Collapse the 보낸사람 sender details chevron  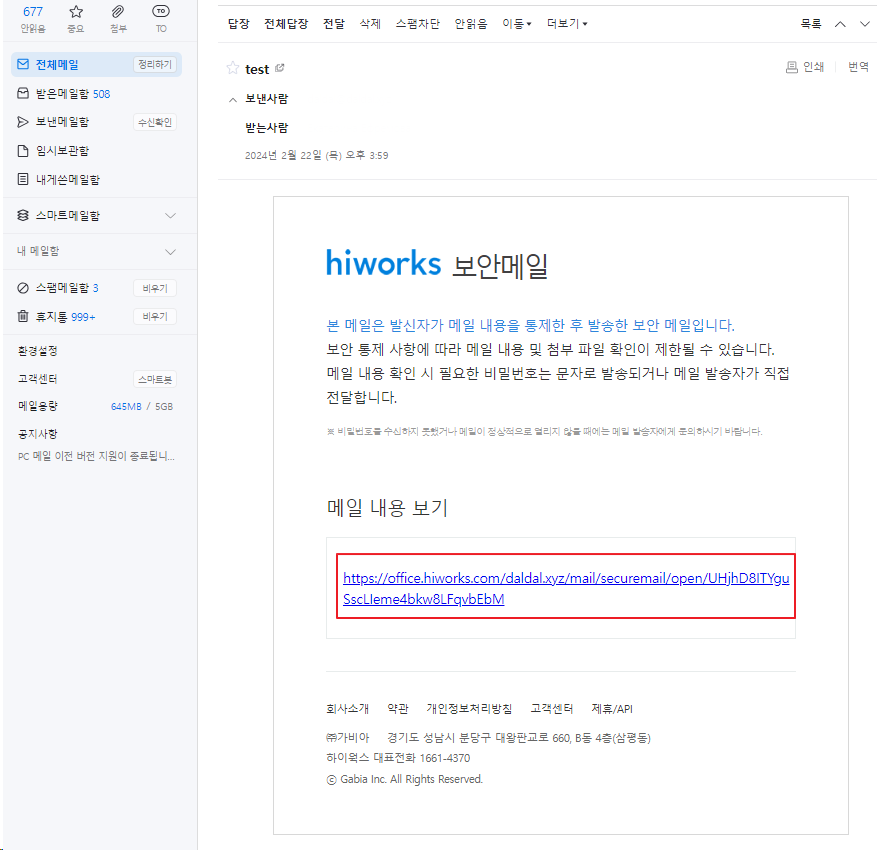(232, 99)
